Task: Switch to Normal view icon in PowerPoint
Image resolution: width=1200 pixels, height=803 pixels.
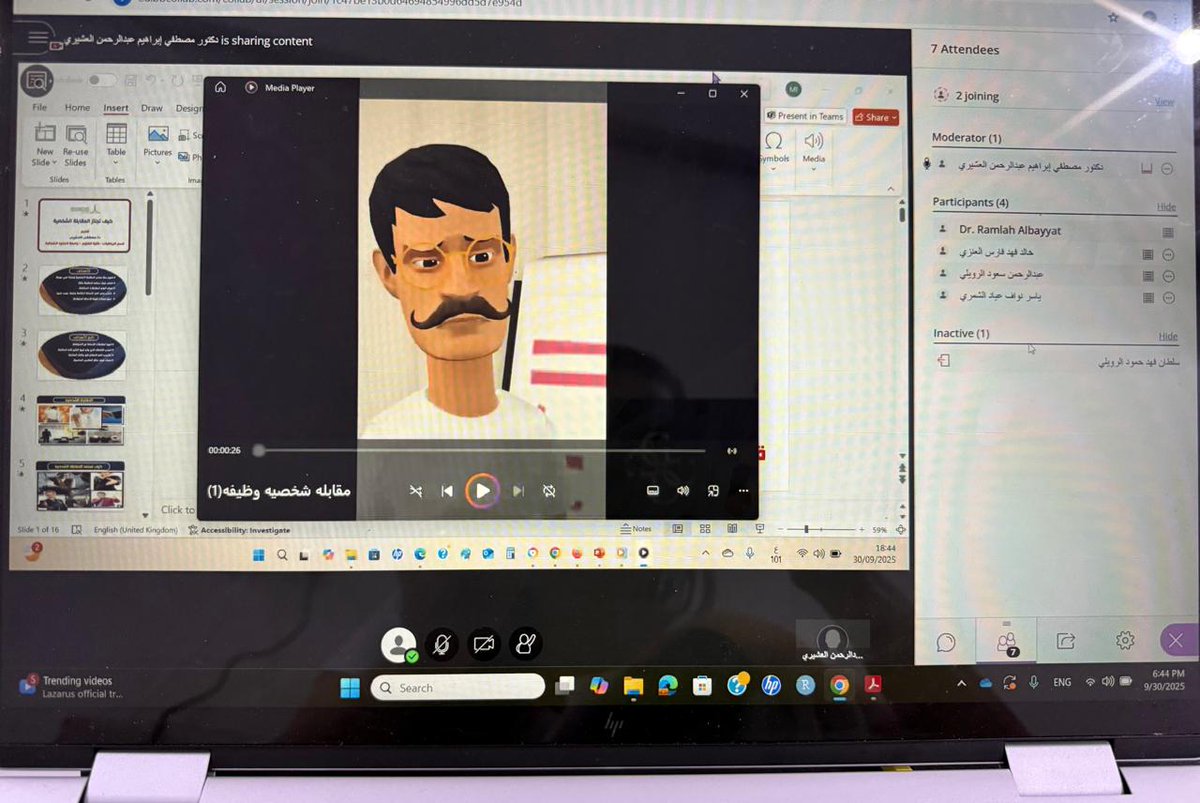Action: point(678,529)
